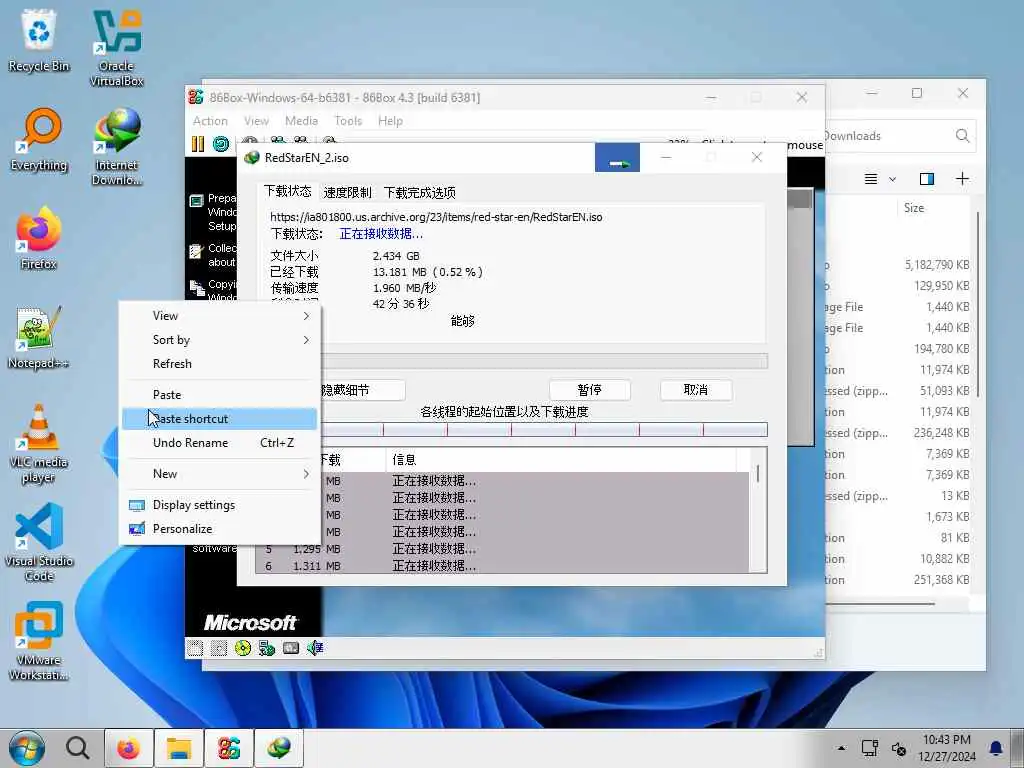This screenshot has height=768, width=1024.
Task: Click the turquoise hard reset icon in 86Box
Action: click(221, 144)
